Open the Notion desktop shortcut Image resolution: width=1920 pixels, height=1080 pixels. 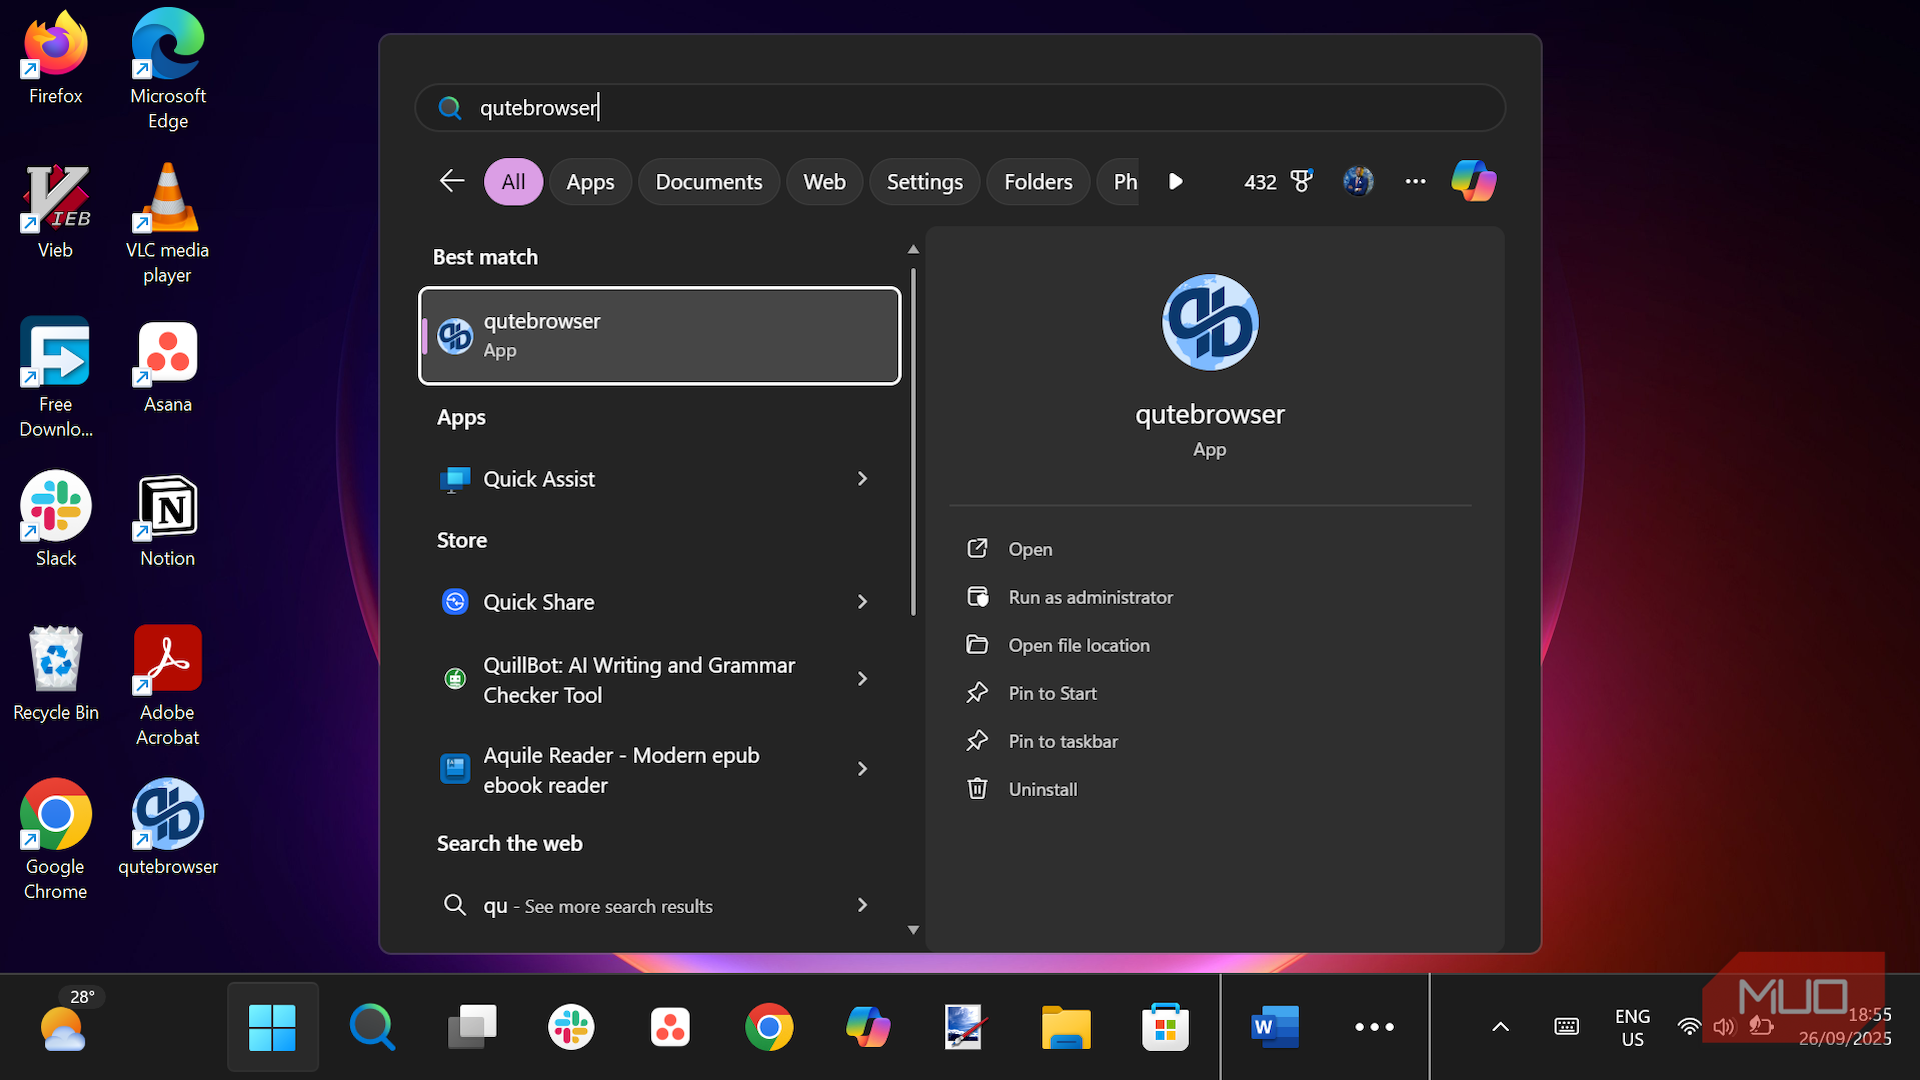[x=168, y=519]
